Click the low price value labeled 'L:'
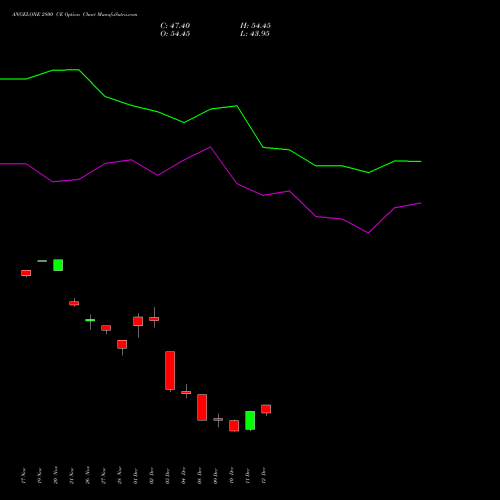Screen dimensions: 500x500 pos(255,34)
